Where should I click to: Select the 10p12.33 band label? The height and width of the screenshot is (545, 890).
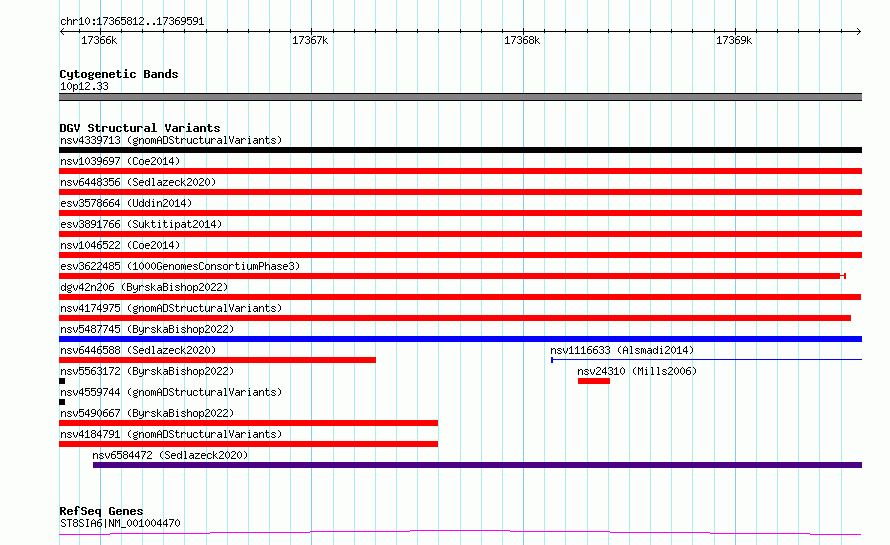click(84, 86)
